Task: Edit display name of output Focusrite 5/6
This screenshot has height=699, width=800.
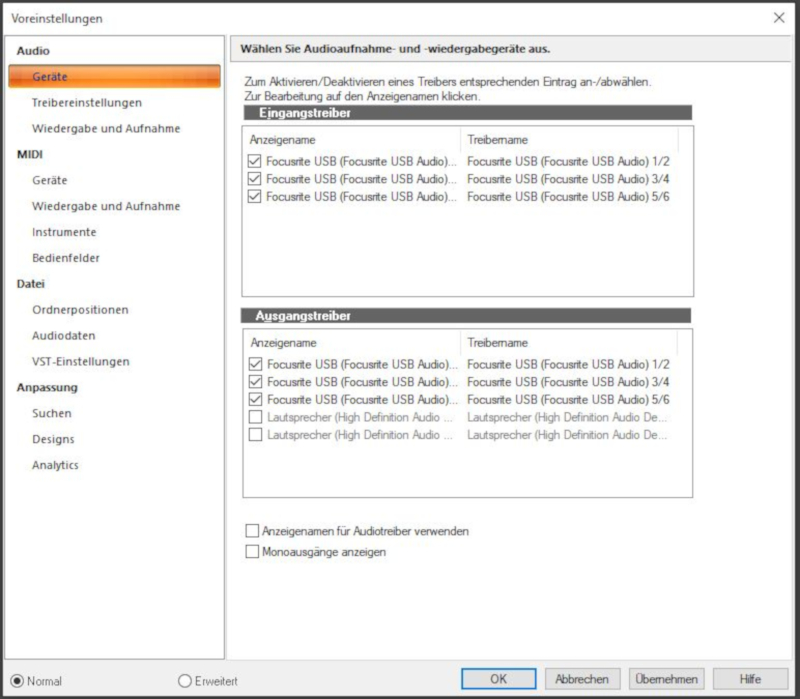Action: point(362,400)
